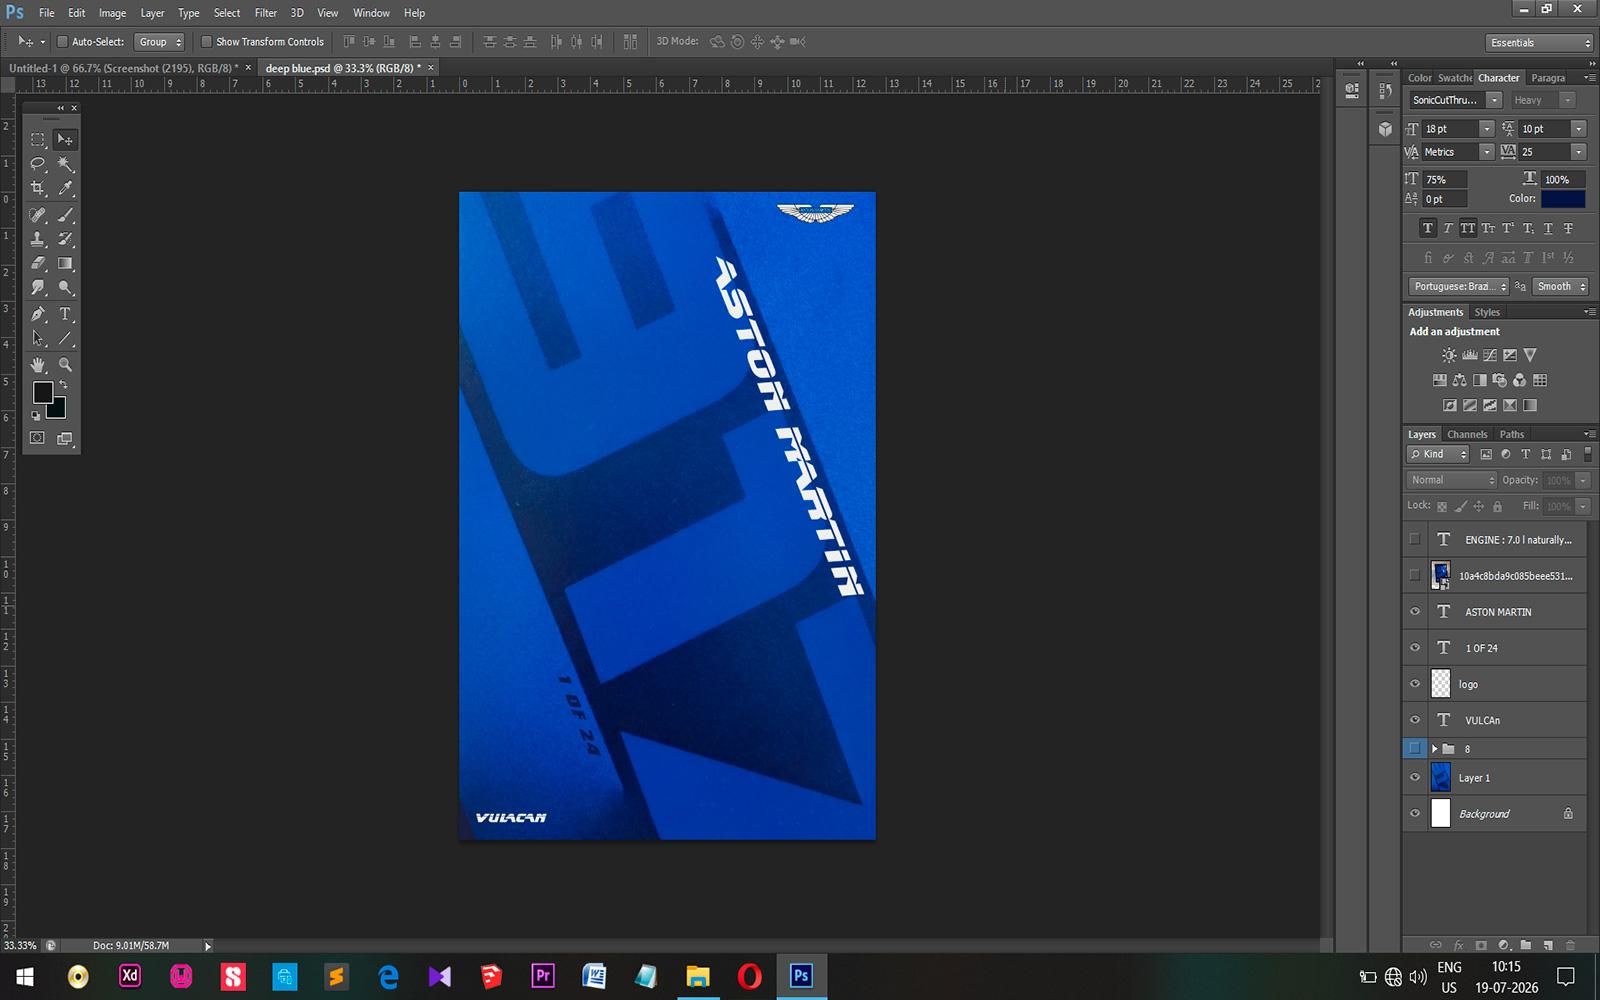Open the 18 pt font size dropdown
This screenshot has height=1000, width=1600.
click(x=1486, y=129)
